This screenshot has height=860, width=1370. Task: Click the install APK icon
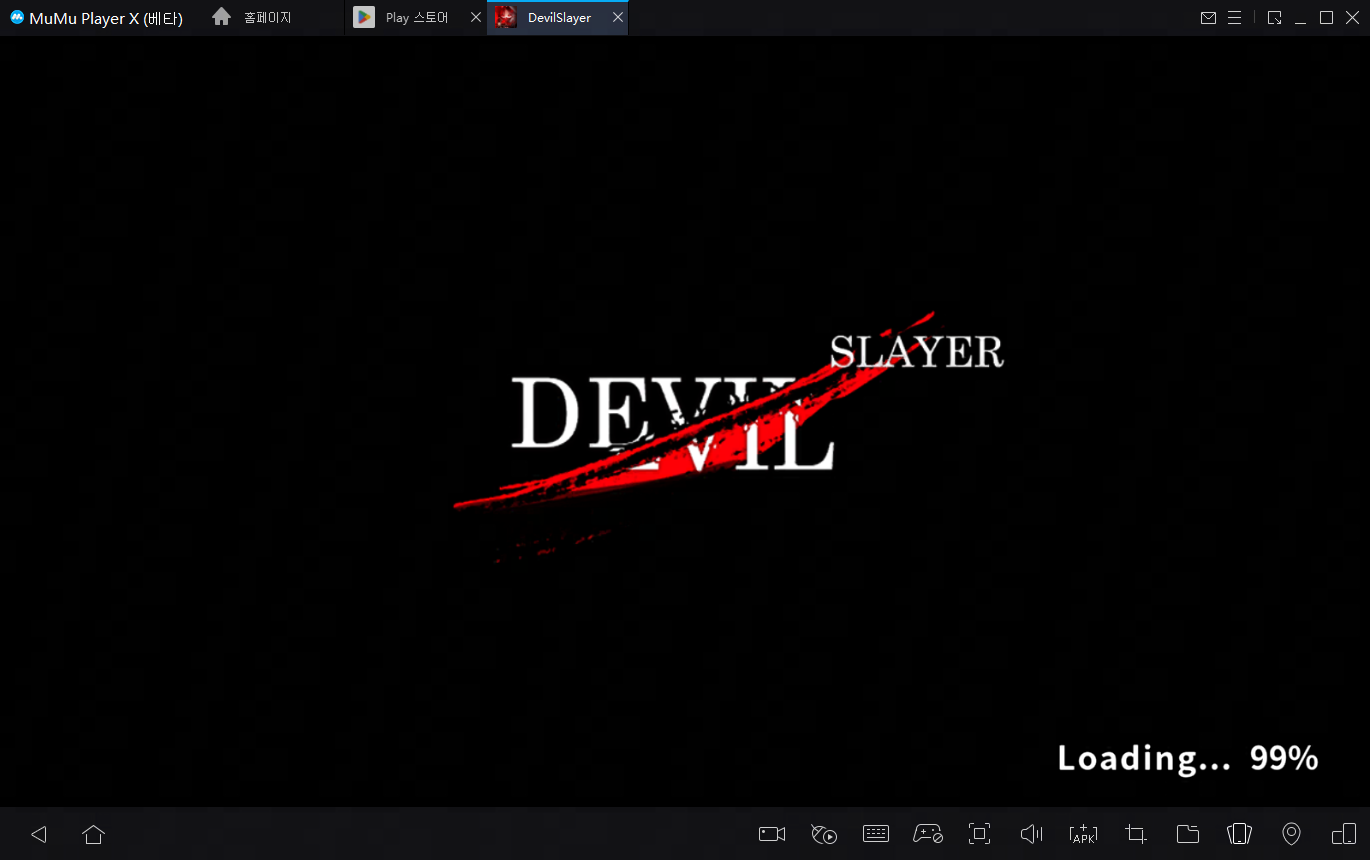pyautogui.click(x=1084, y=834)
